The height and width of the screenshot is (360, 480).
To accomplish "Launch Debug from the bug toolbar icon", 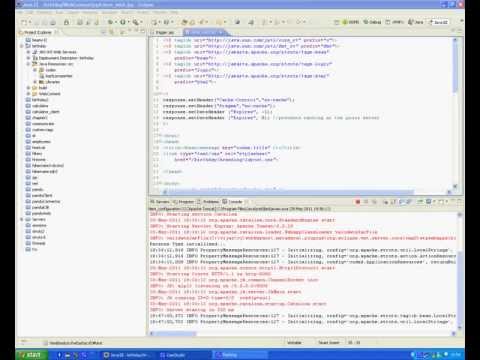I will click(x=110, y=22).
